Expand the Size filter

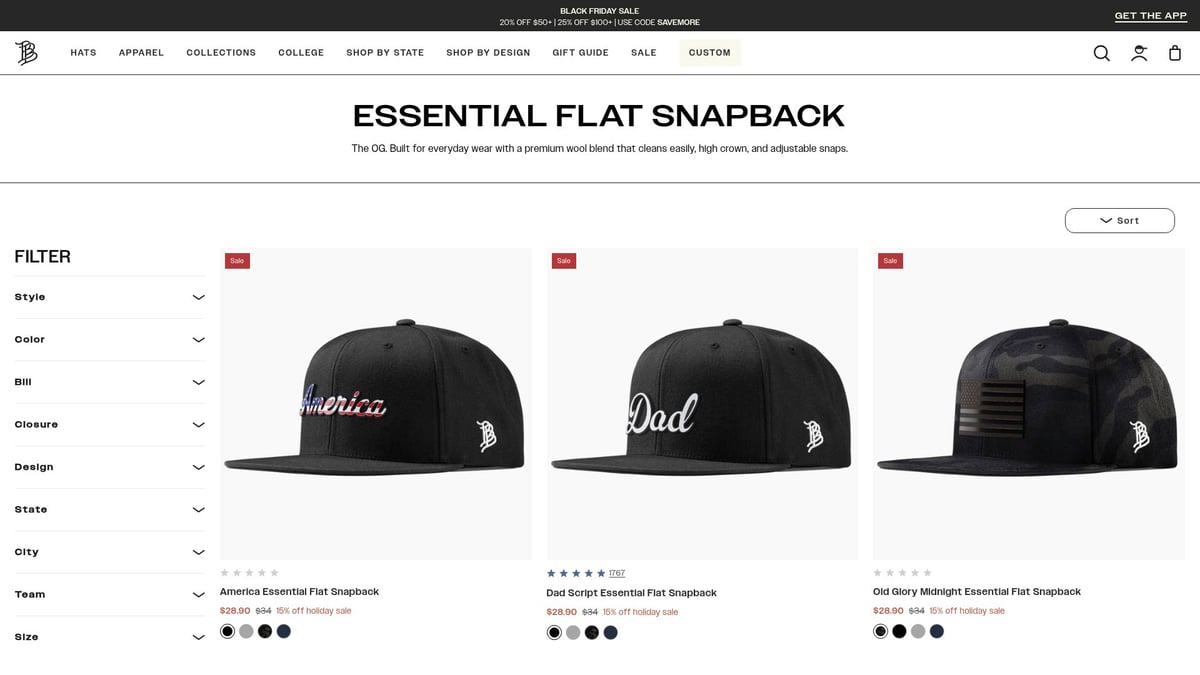pyautogui.click(x=109, y=636)
